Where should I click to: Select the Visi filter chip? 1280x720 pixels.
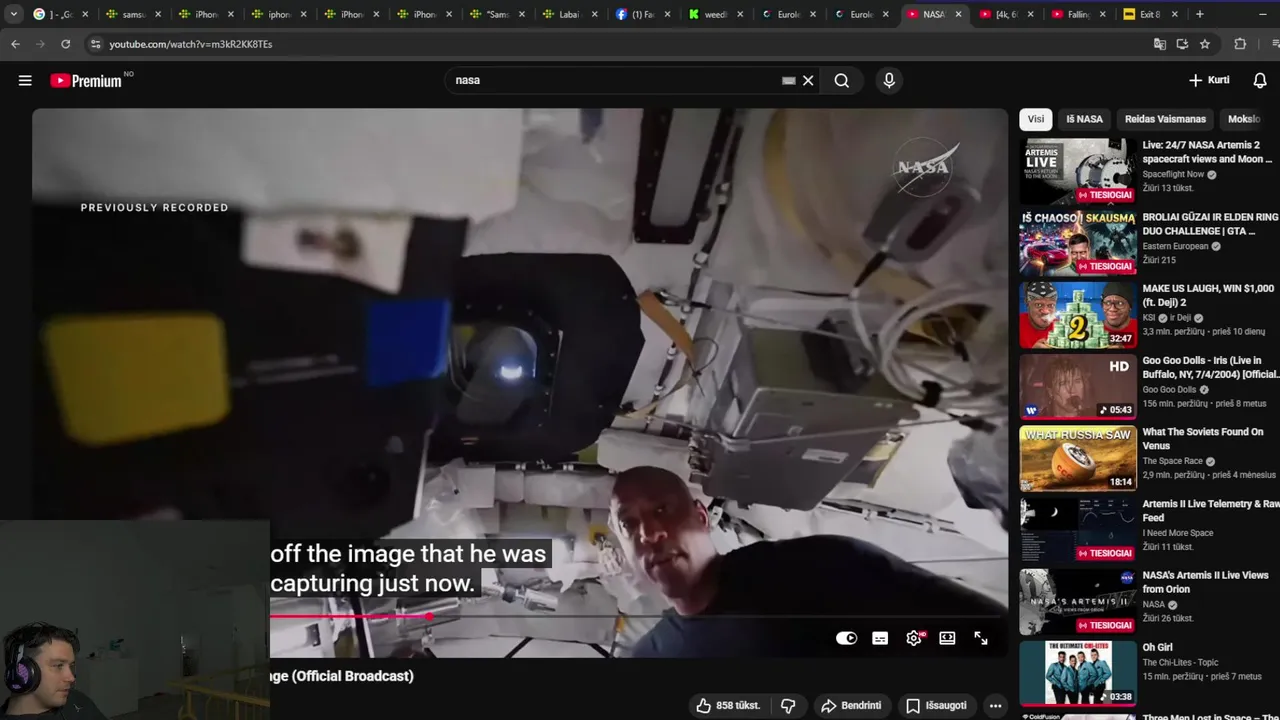click(x=1036, y=119)
